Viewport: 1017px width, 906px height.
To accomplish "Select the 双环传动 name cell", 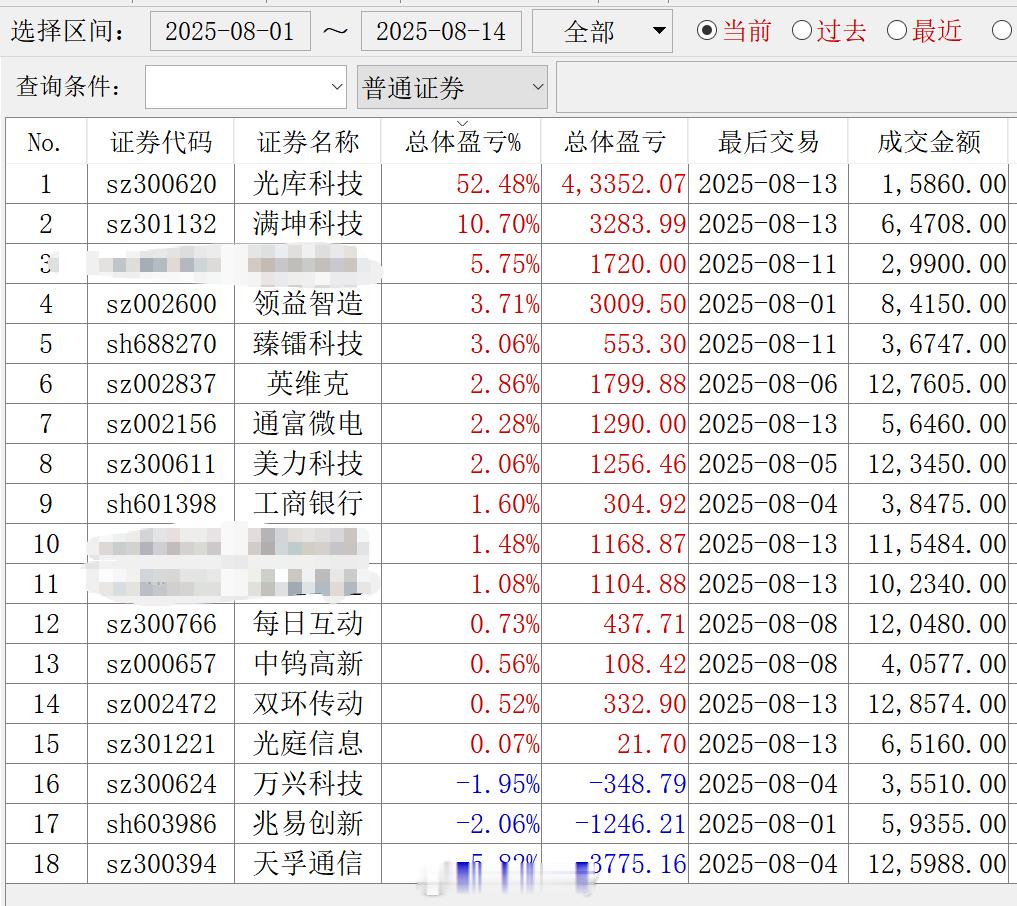I will tap(308, 704).
